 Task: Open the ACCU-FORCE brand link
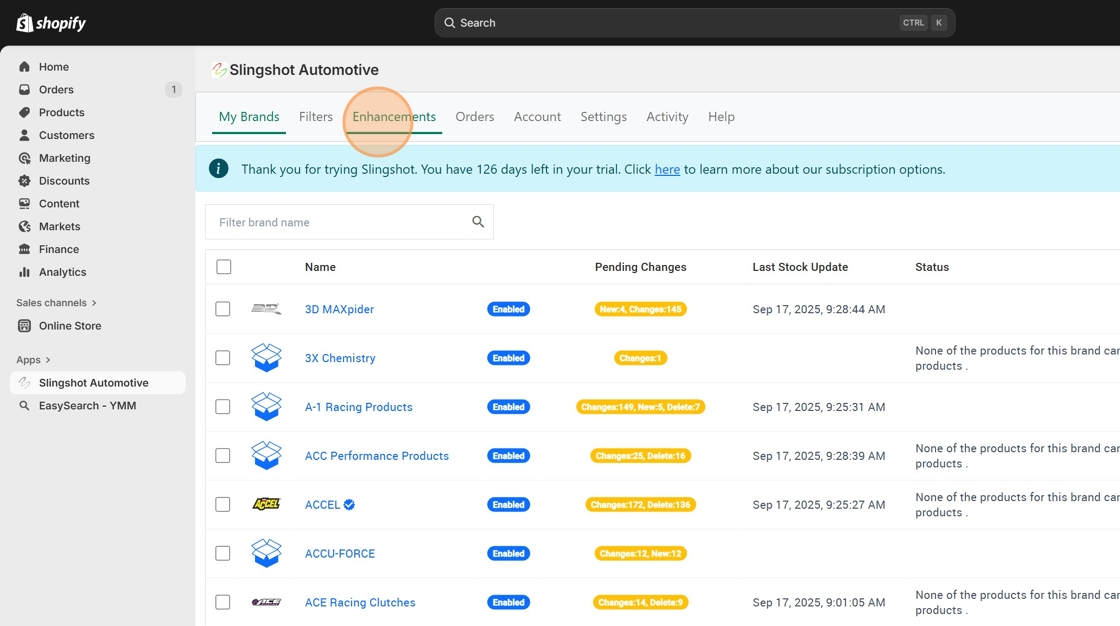point(340,553)
